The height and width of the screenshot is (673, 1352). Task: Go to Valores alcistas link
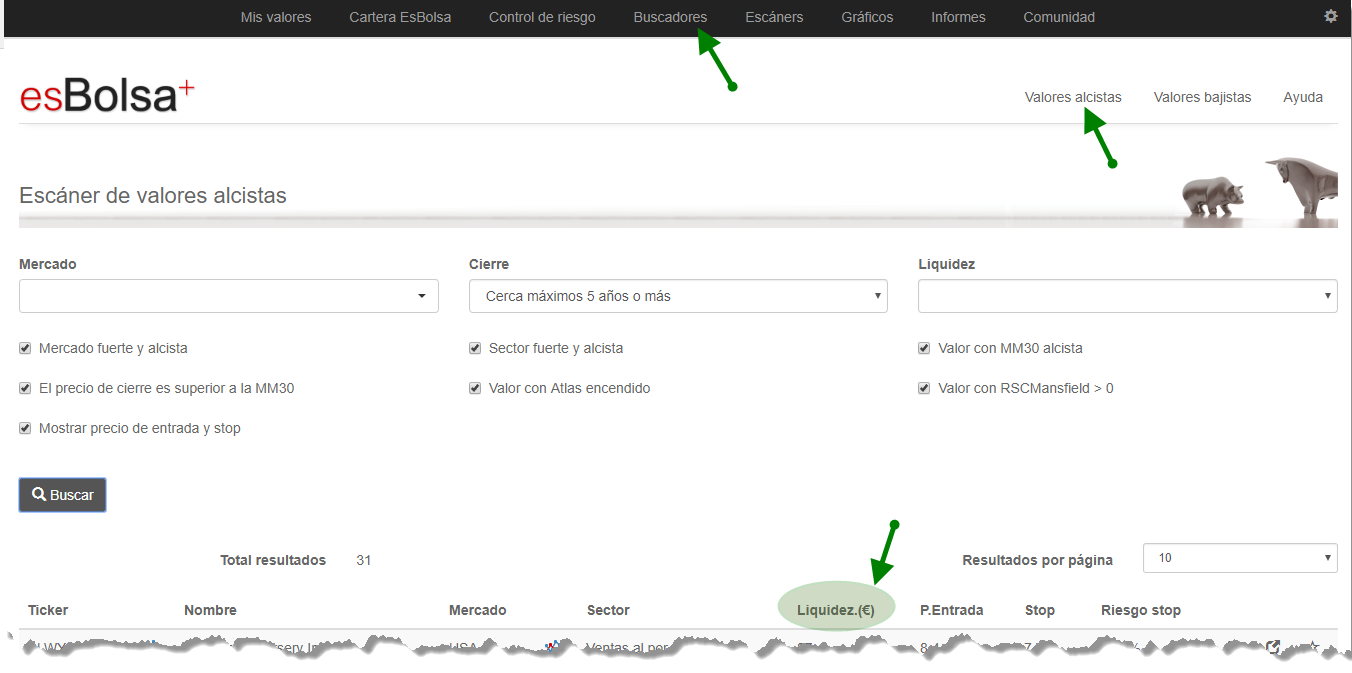coord(1073,97)
